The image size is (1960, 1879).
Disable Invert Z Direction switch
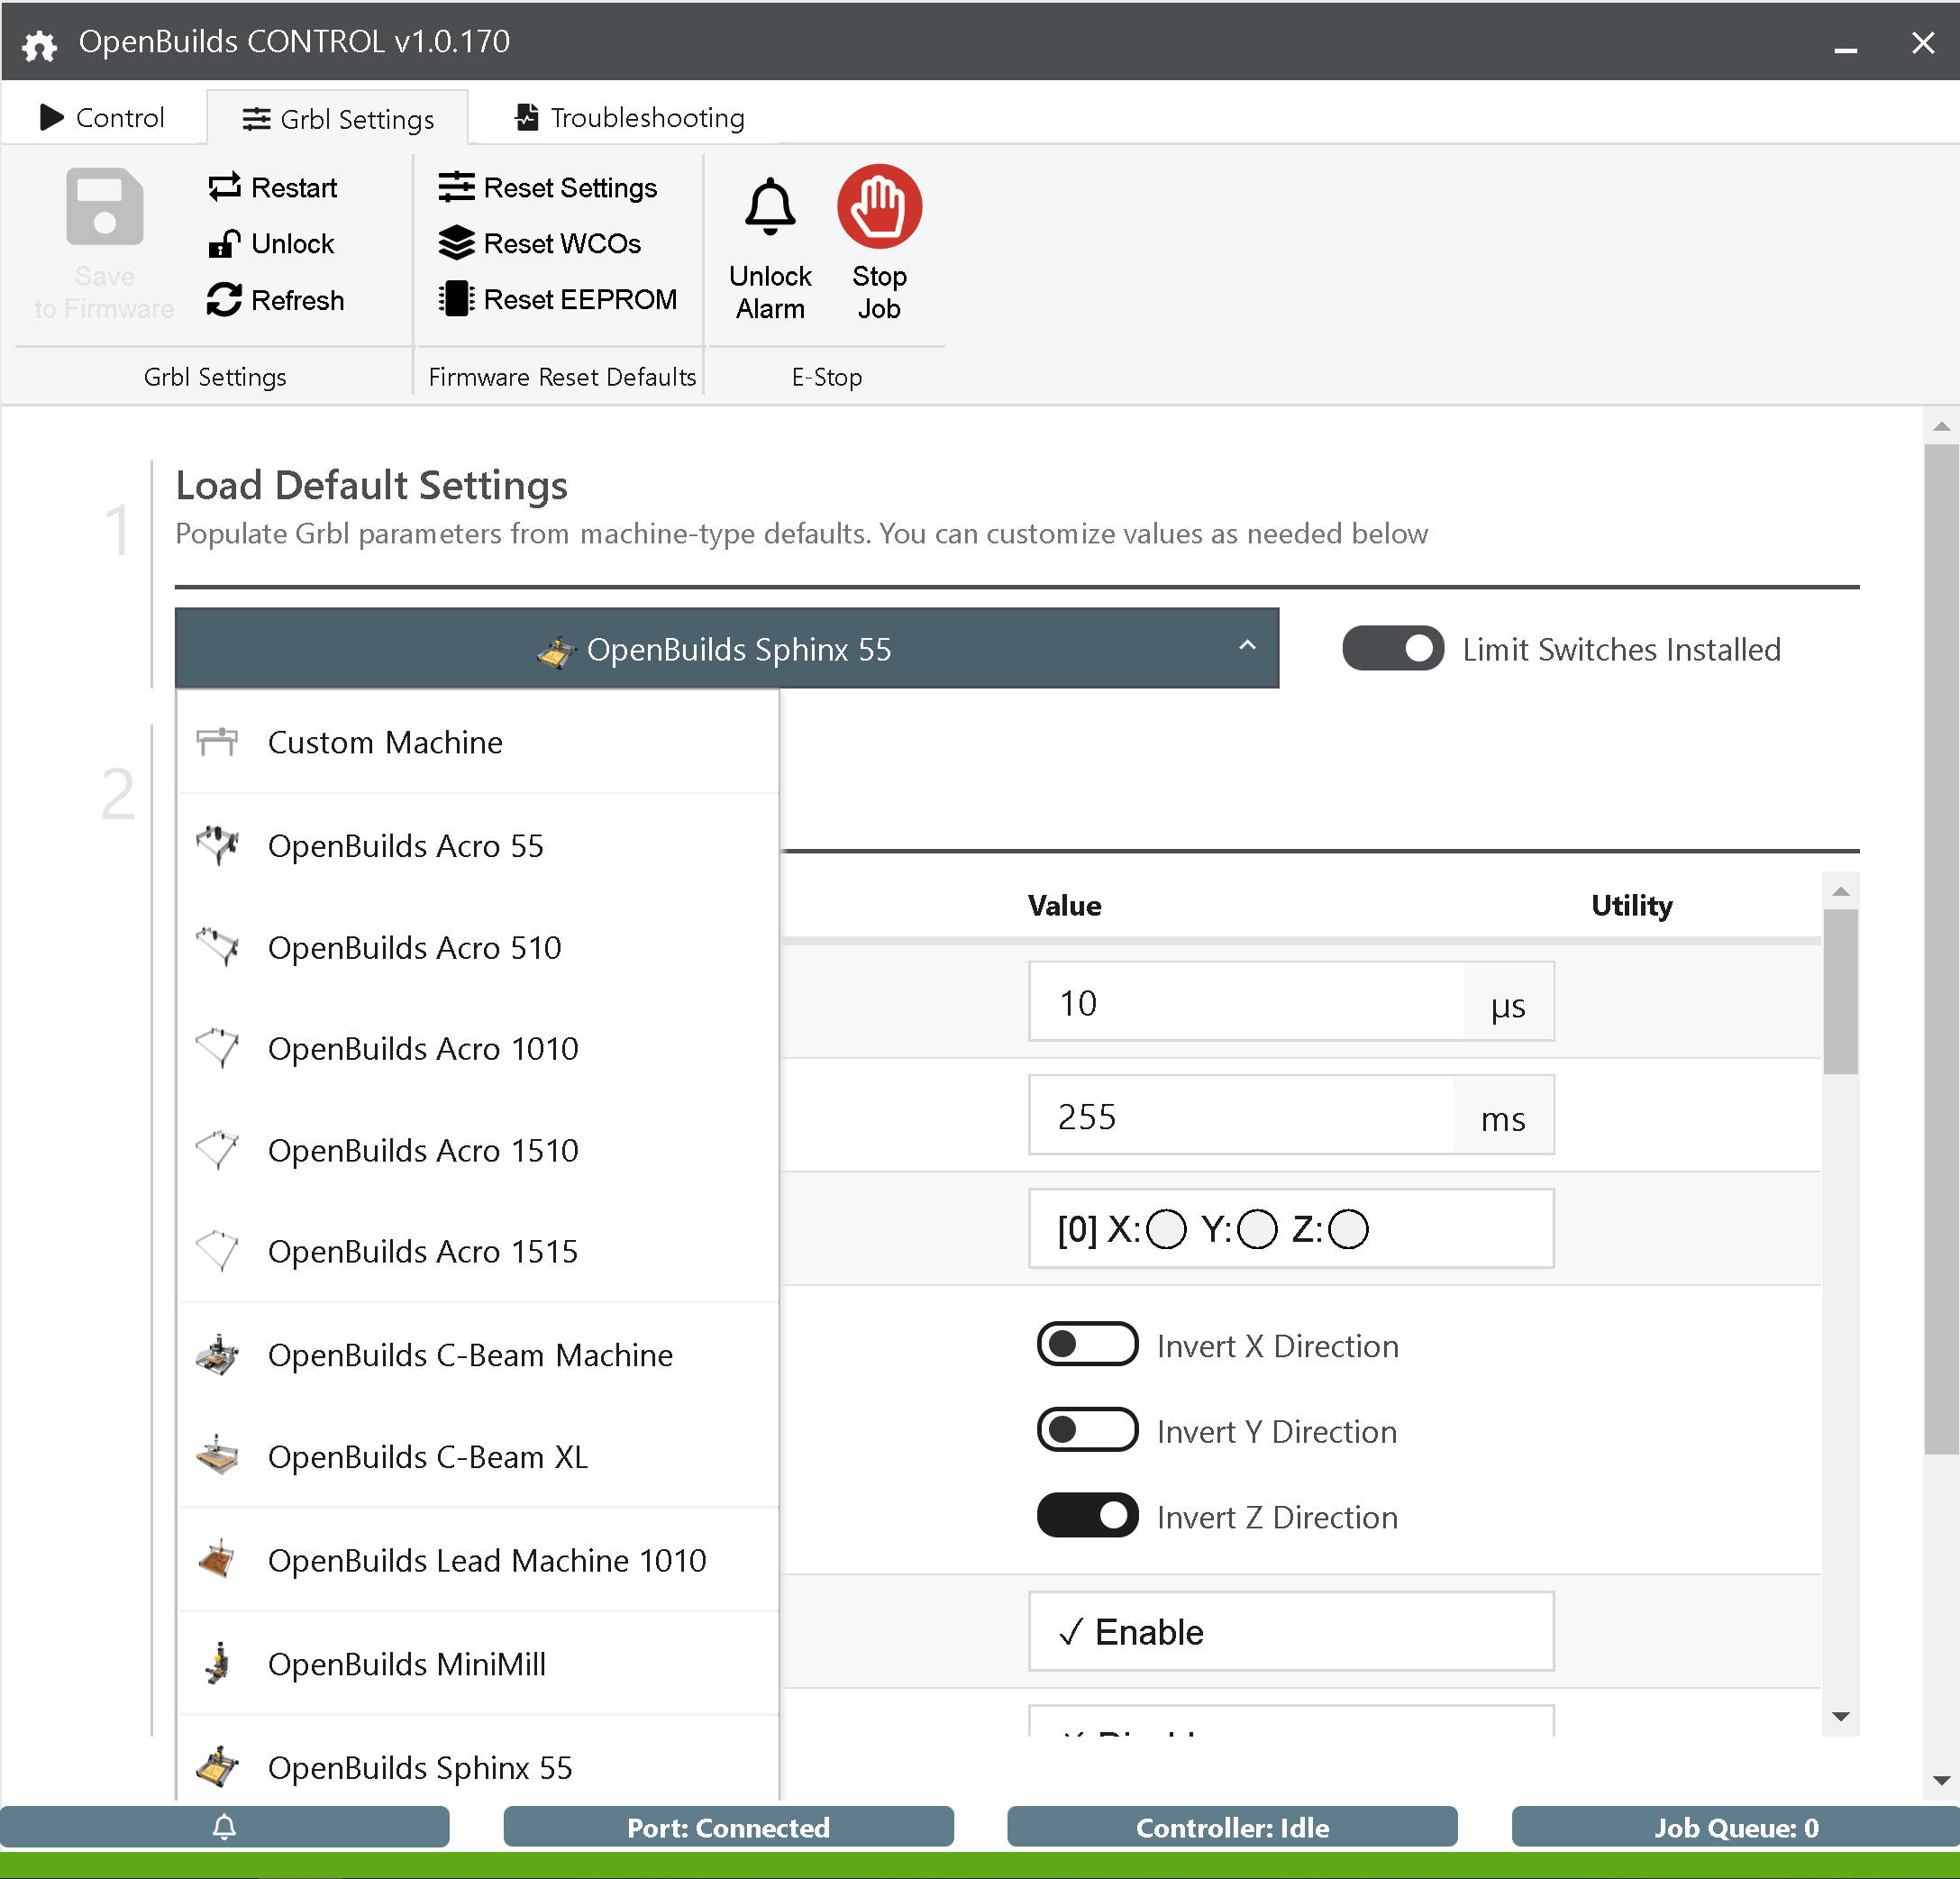(1087, 1515)
